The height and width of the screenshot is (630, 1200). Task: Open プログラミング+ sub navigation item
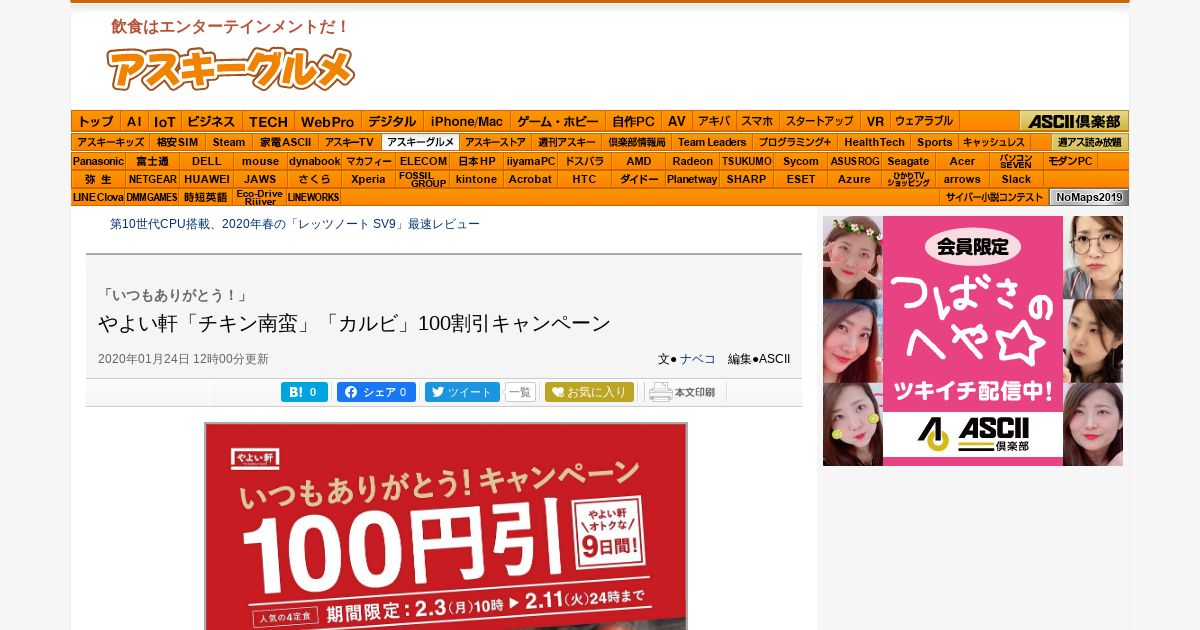[x=795, y=142]
